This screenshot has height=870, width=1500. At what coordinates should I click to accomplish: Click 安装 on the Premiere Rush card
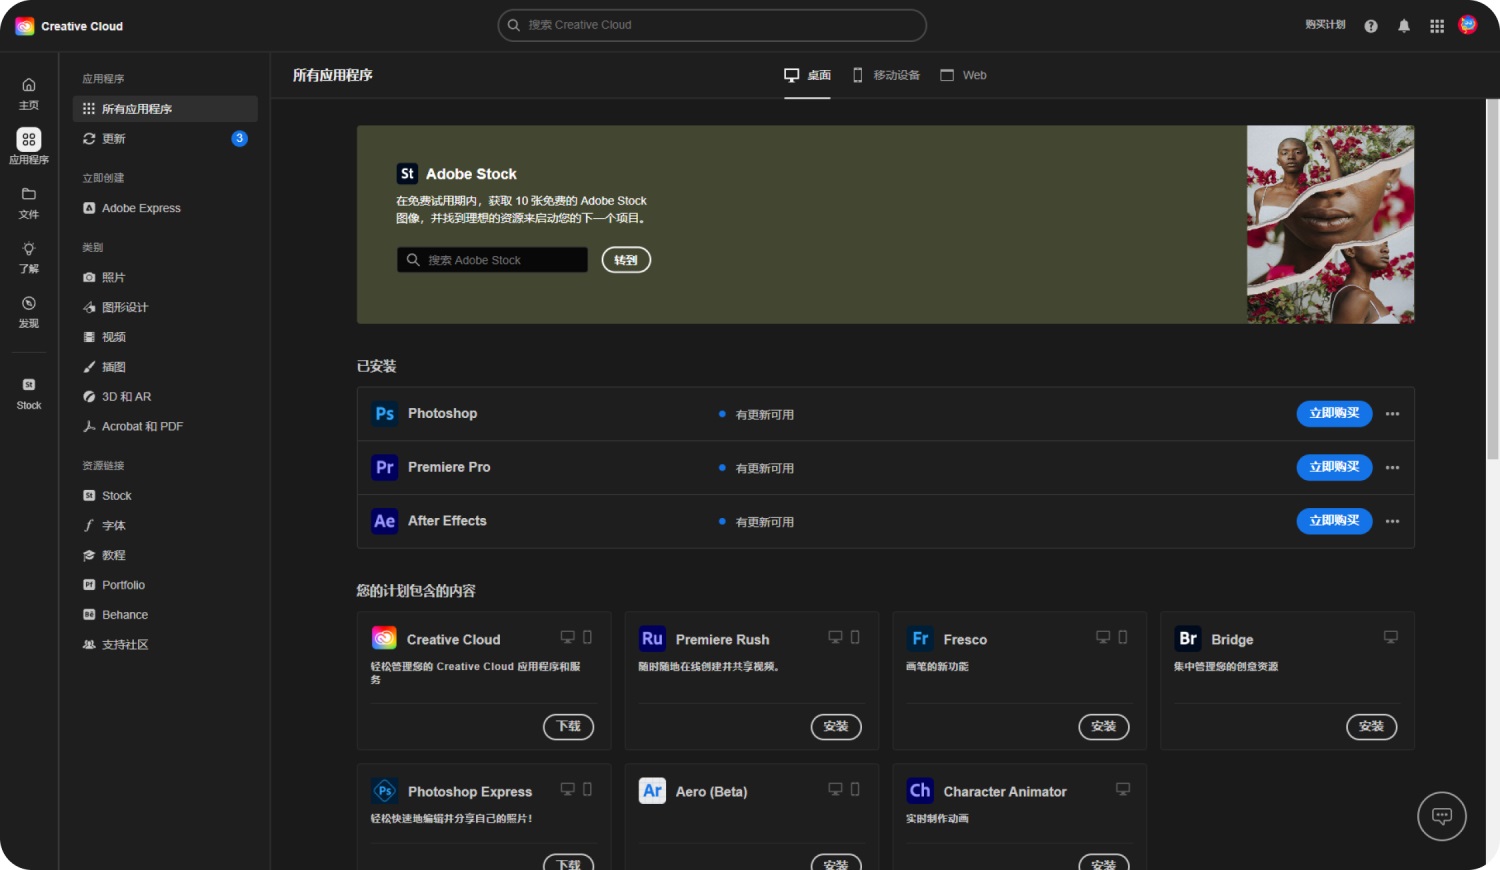836,727
